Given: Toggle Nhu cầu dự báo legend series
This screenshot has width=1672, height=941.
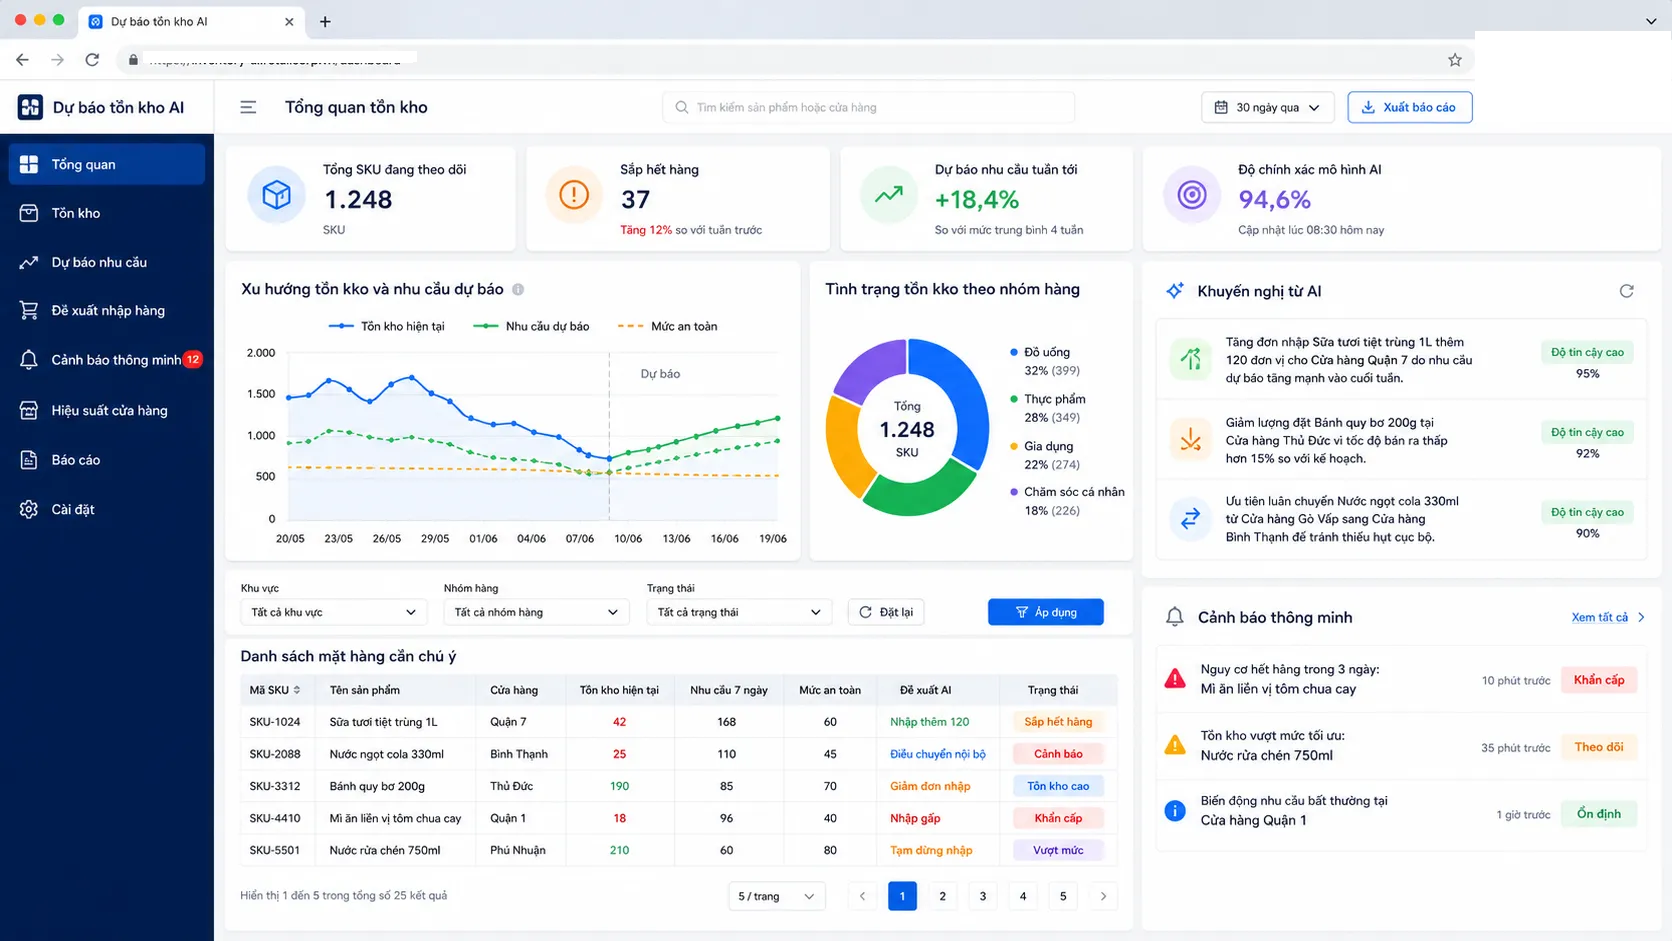Looking at the screenshot, I should 531,326.
